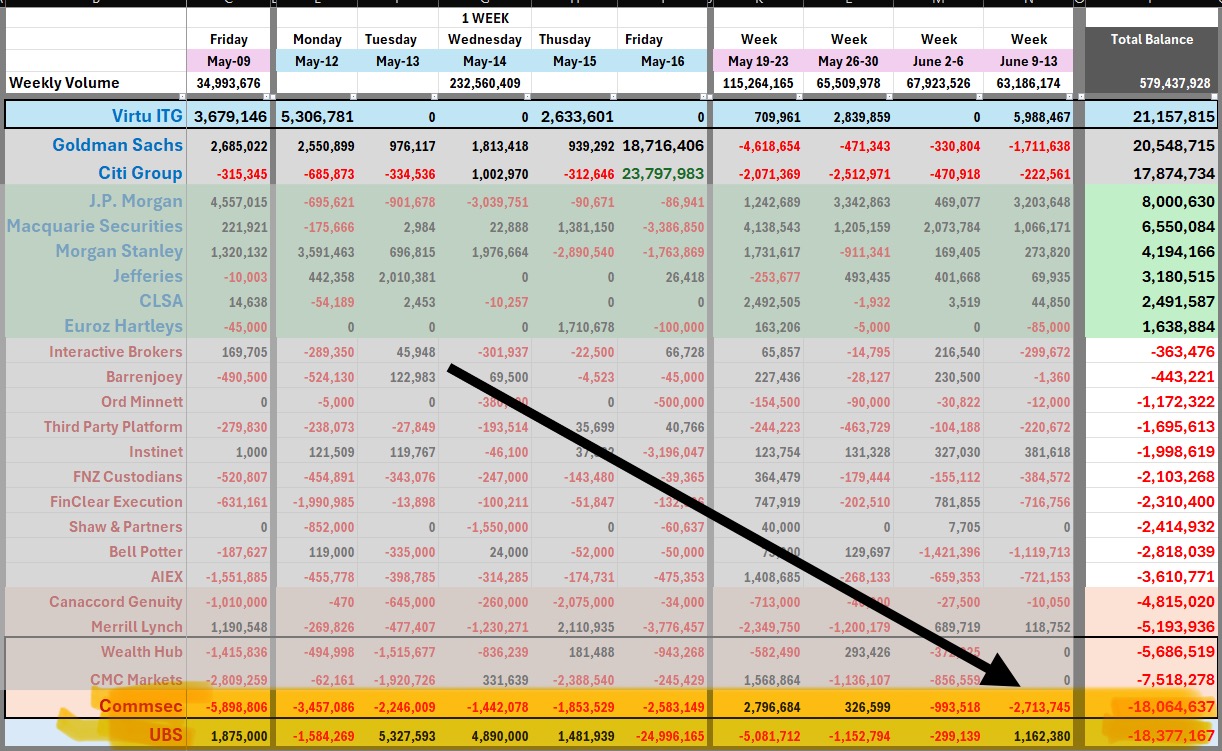Click Virtu ITG total balance 21,157,815
This screenshot has width=1222, height=751.
(x=1174, y=117)
